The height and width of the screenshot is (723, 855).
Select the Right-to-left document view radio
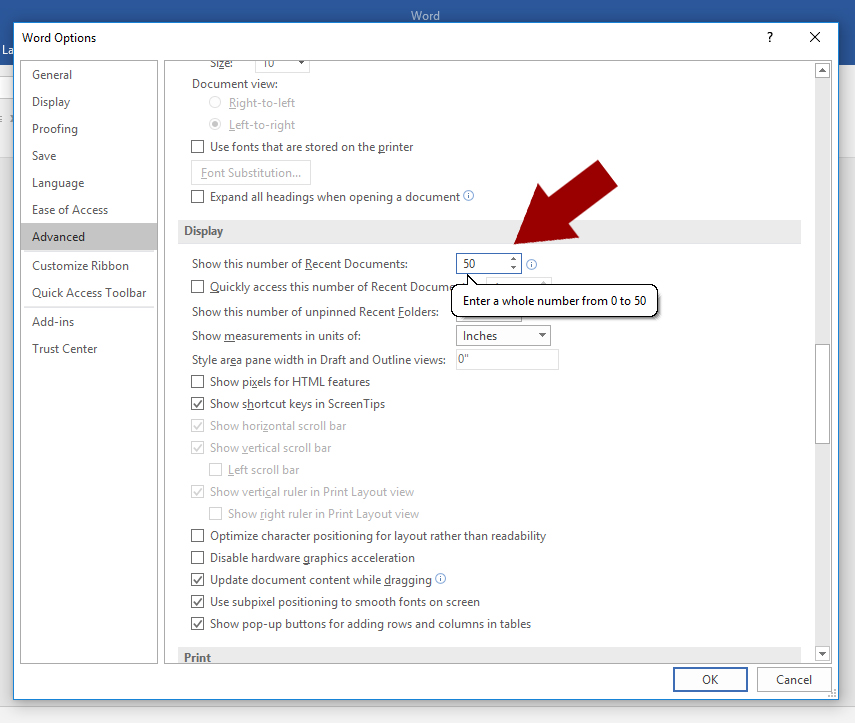tap(215, 103)
